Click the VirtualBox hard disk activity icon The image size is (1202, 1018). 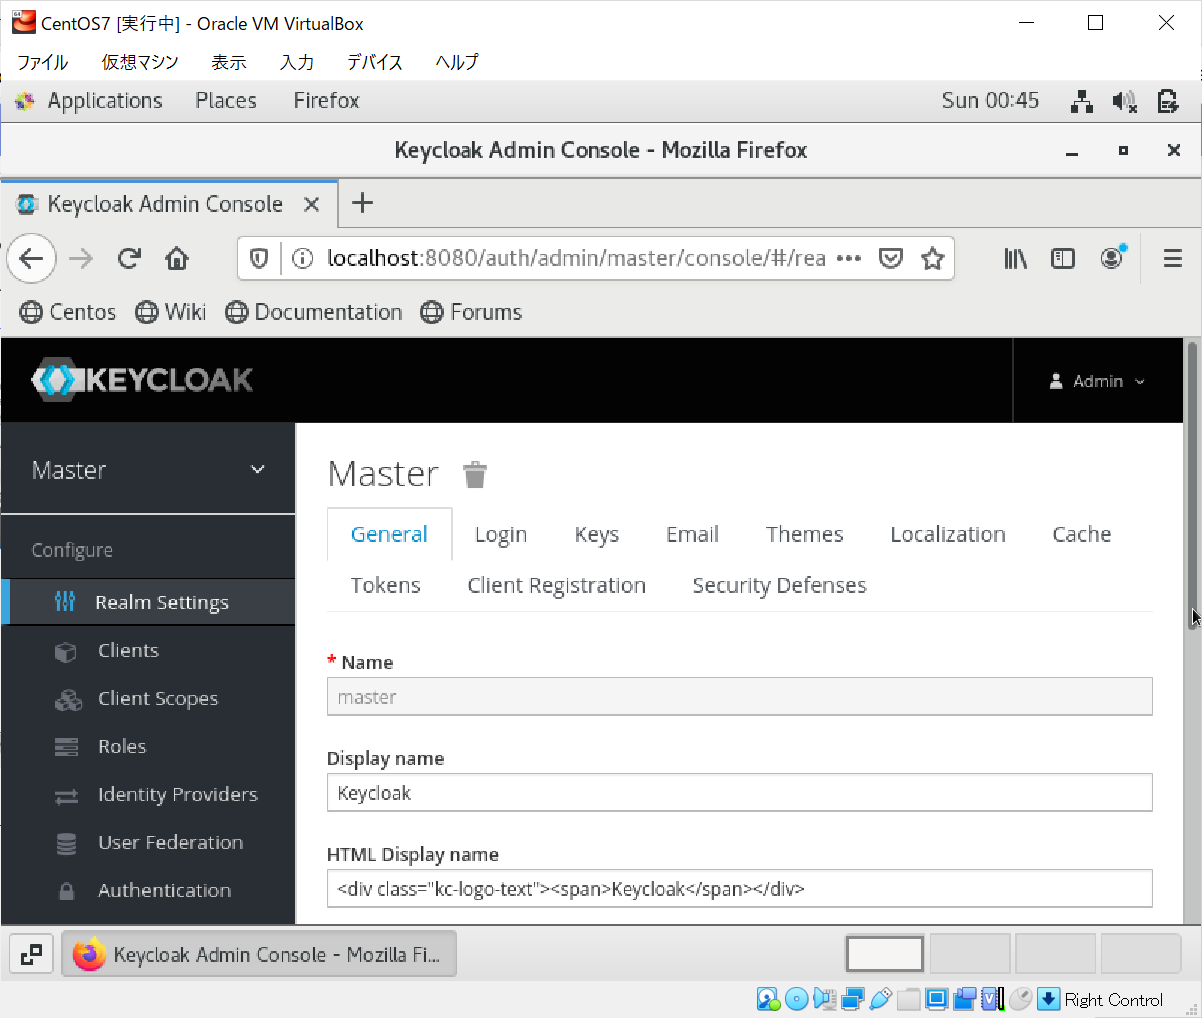768,999
